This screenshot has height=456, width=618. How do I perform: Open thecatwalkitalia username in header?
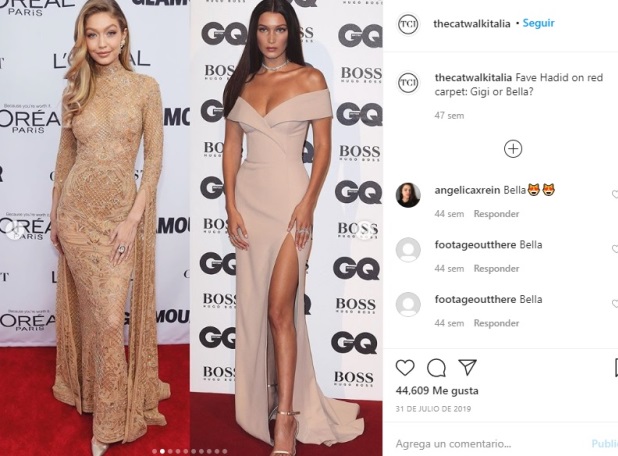472,24
